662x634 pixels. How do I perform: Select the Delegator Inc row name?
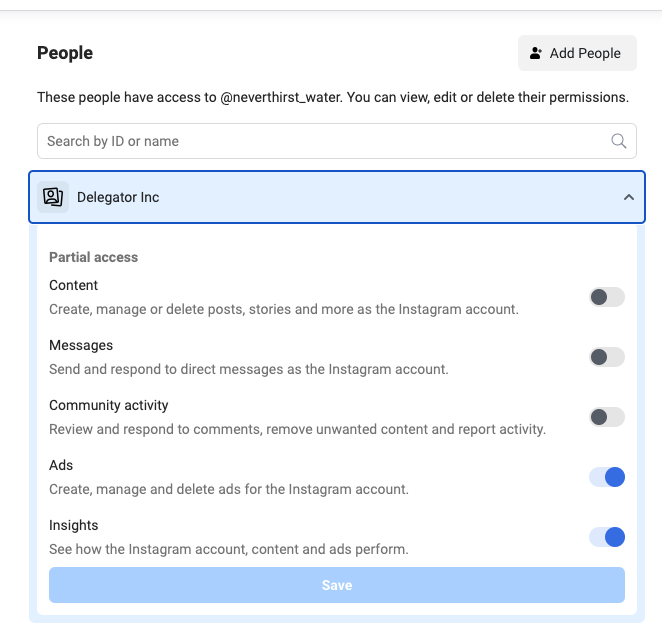coord(118,197)
